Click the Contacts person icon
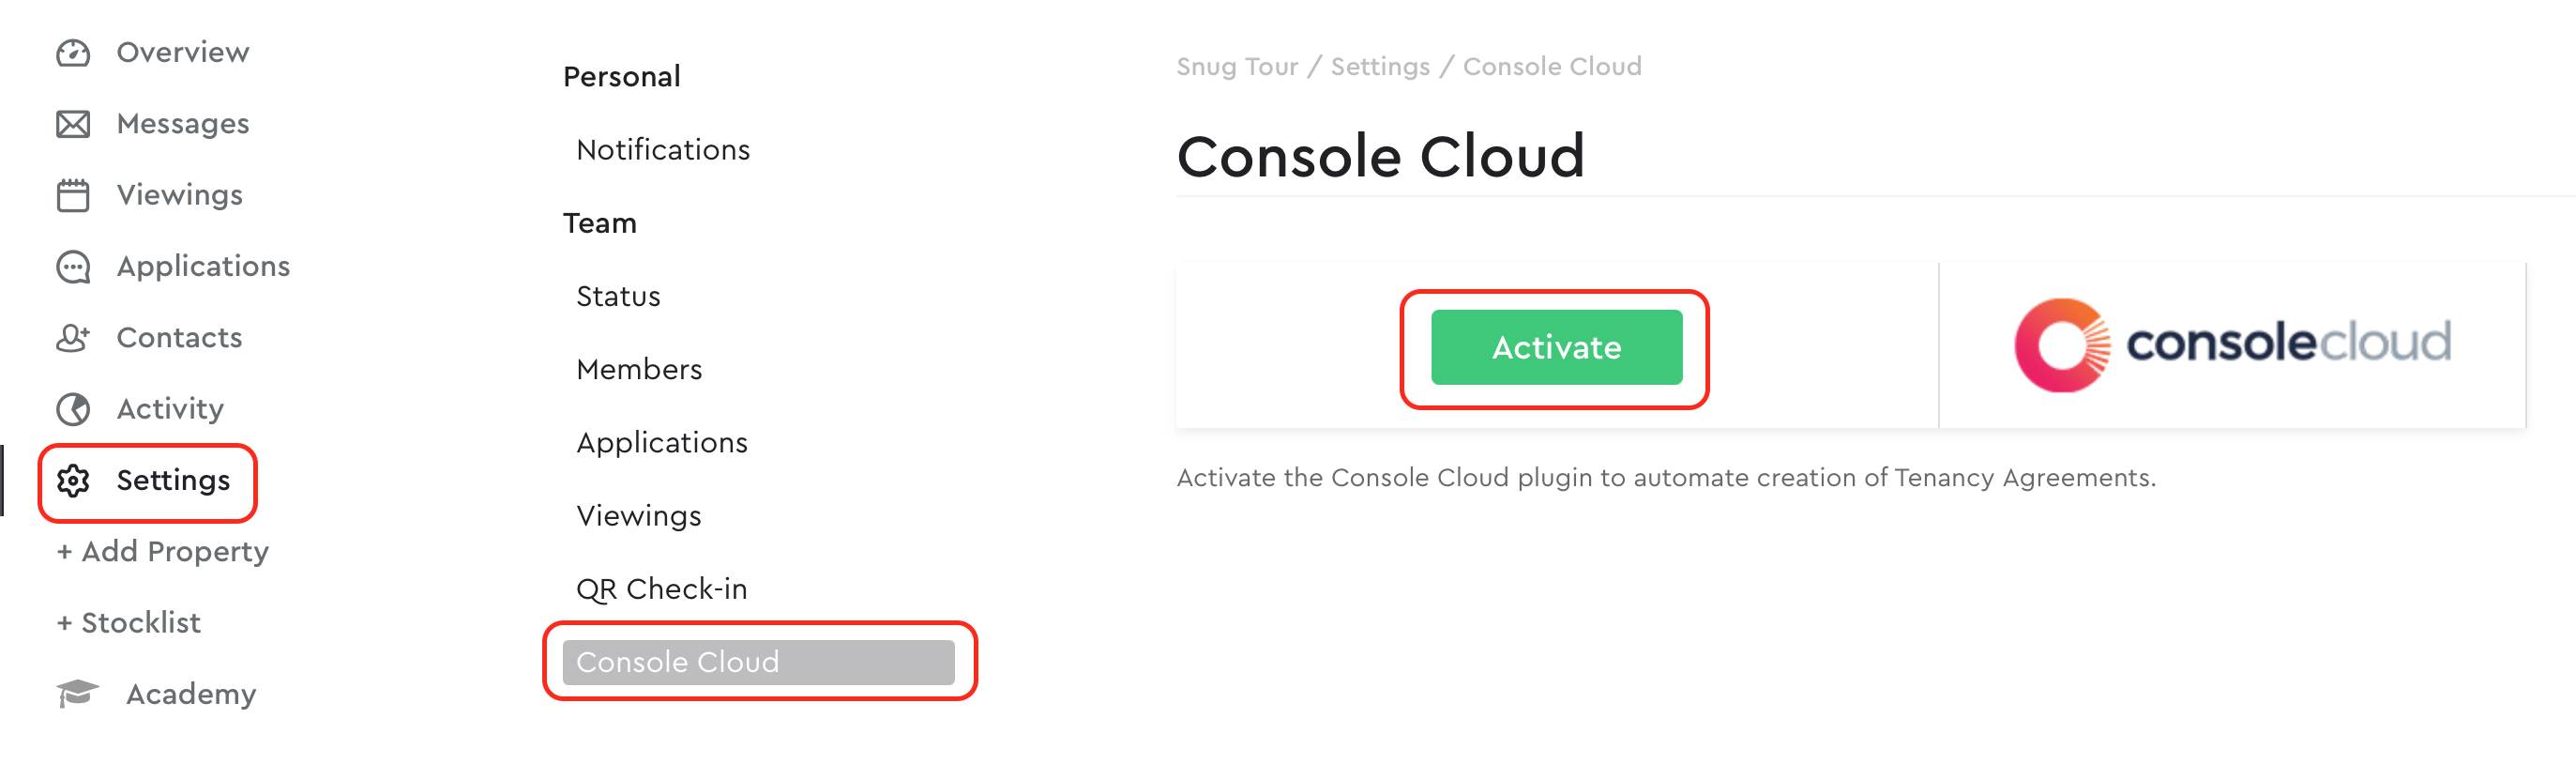Image resolution: width=2576 pixels, height=764 pixels. tap(73, 338)
